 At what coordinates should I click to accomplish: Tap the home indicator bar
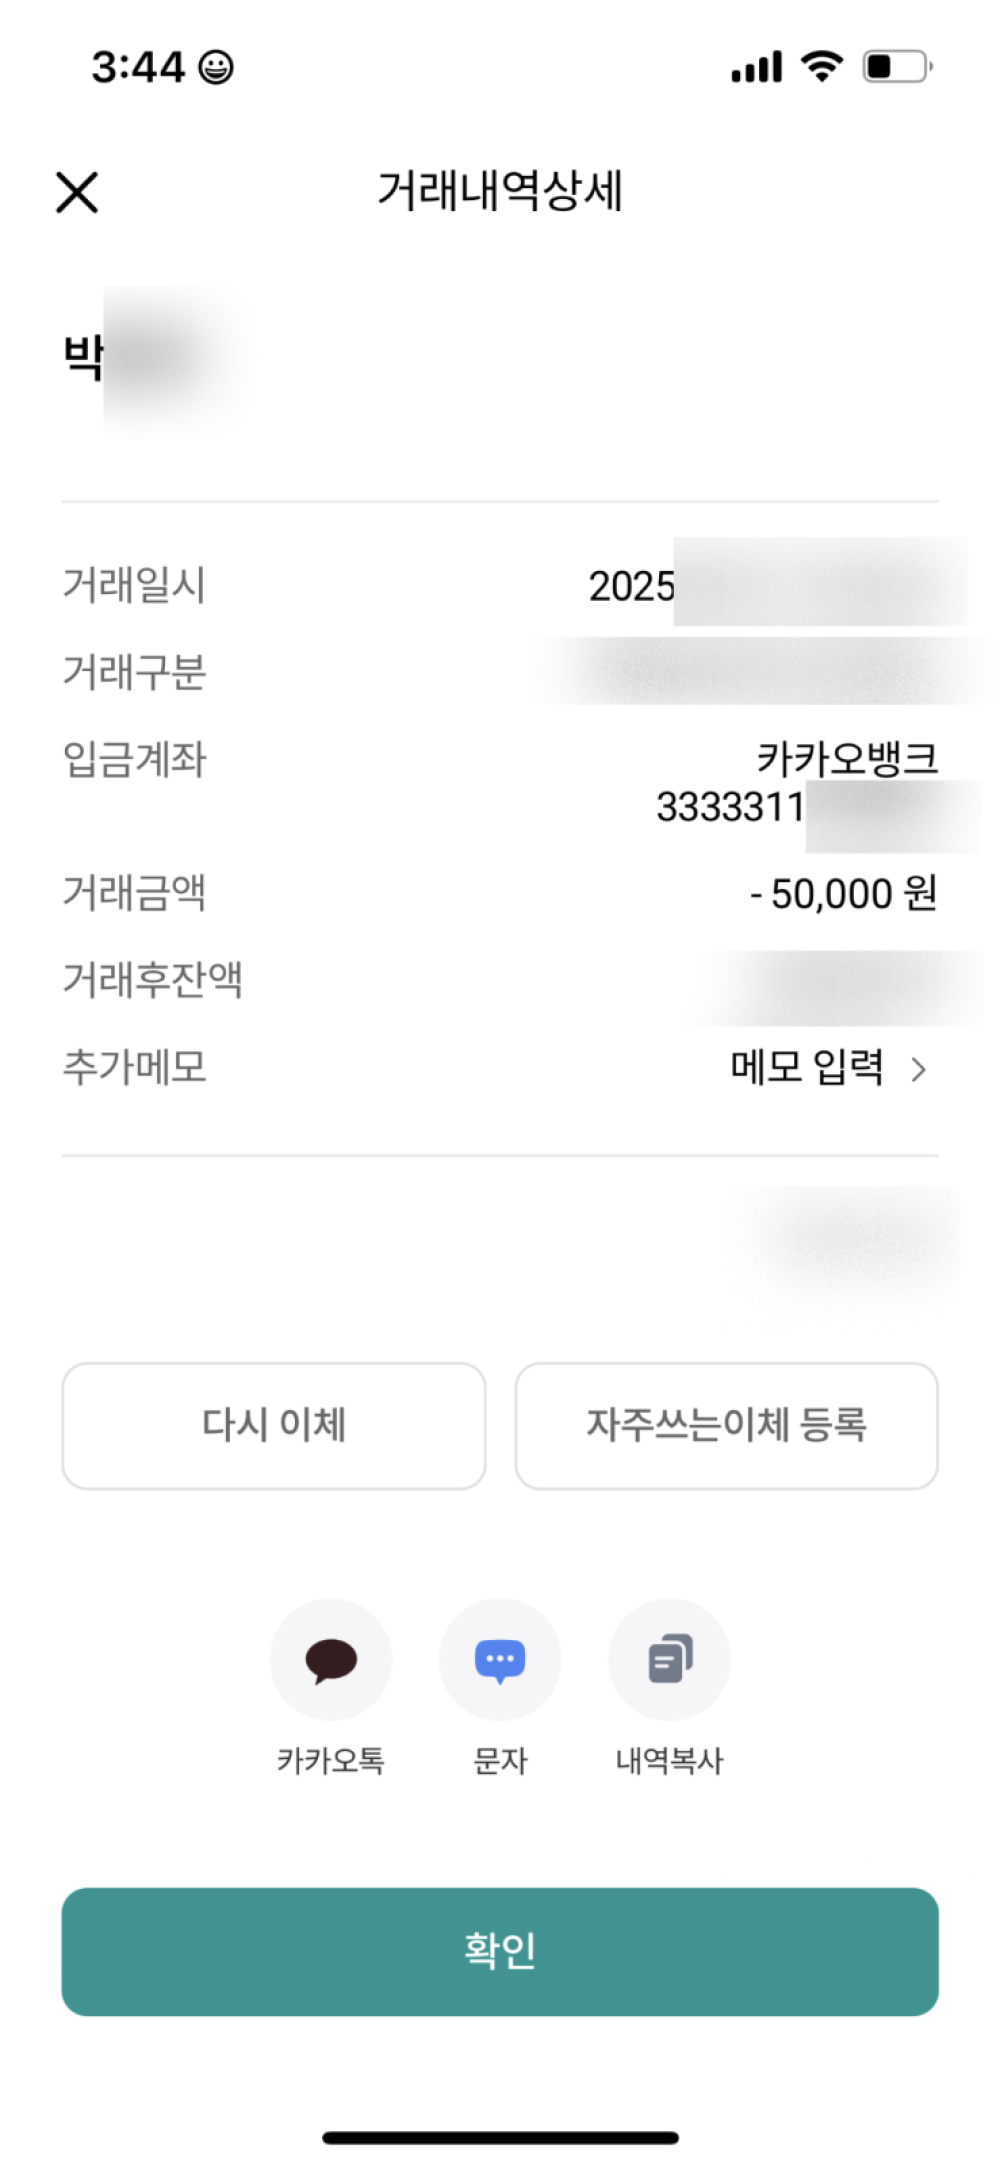(500, 2138)
